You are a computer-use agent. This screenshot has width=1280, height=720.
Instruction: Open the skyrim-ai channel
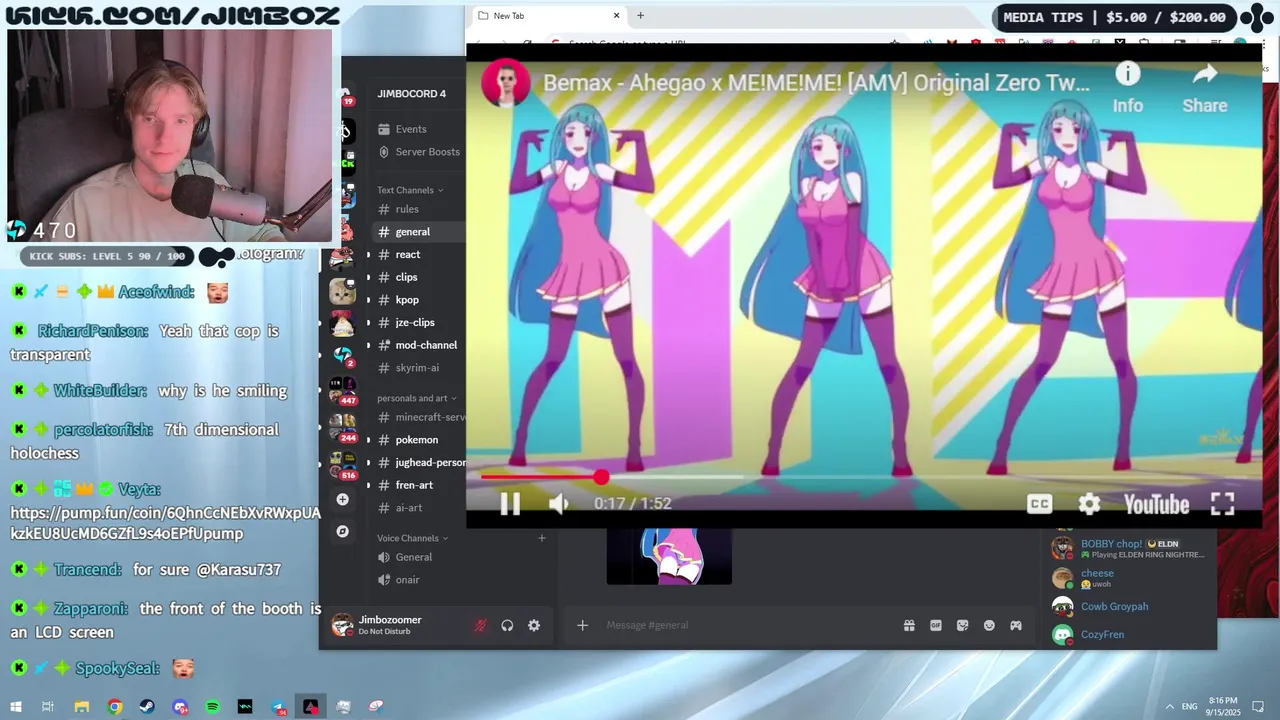[417, 368]
